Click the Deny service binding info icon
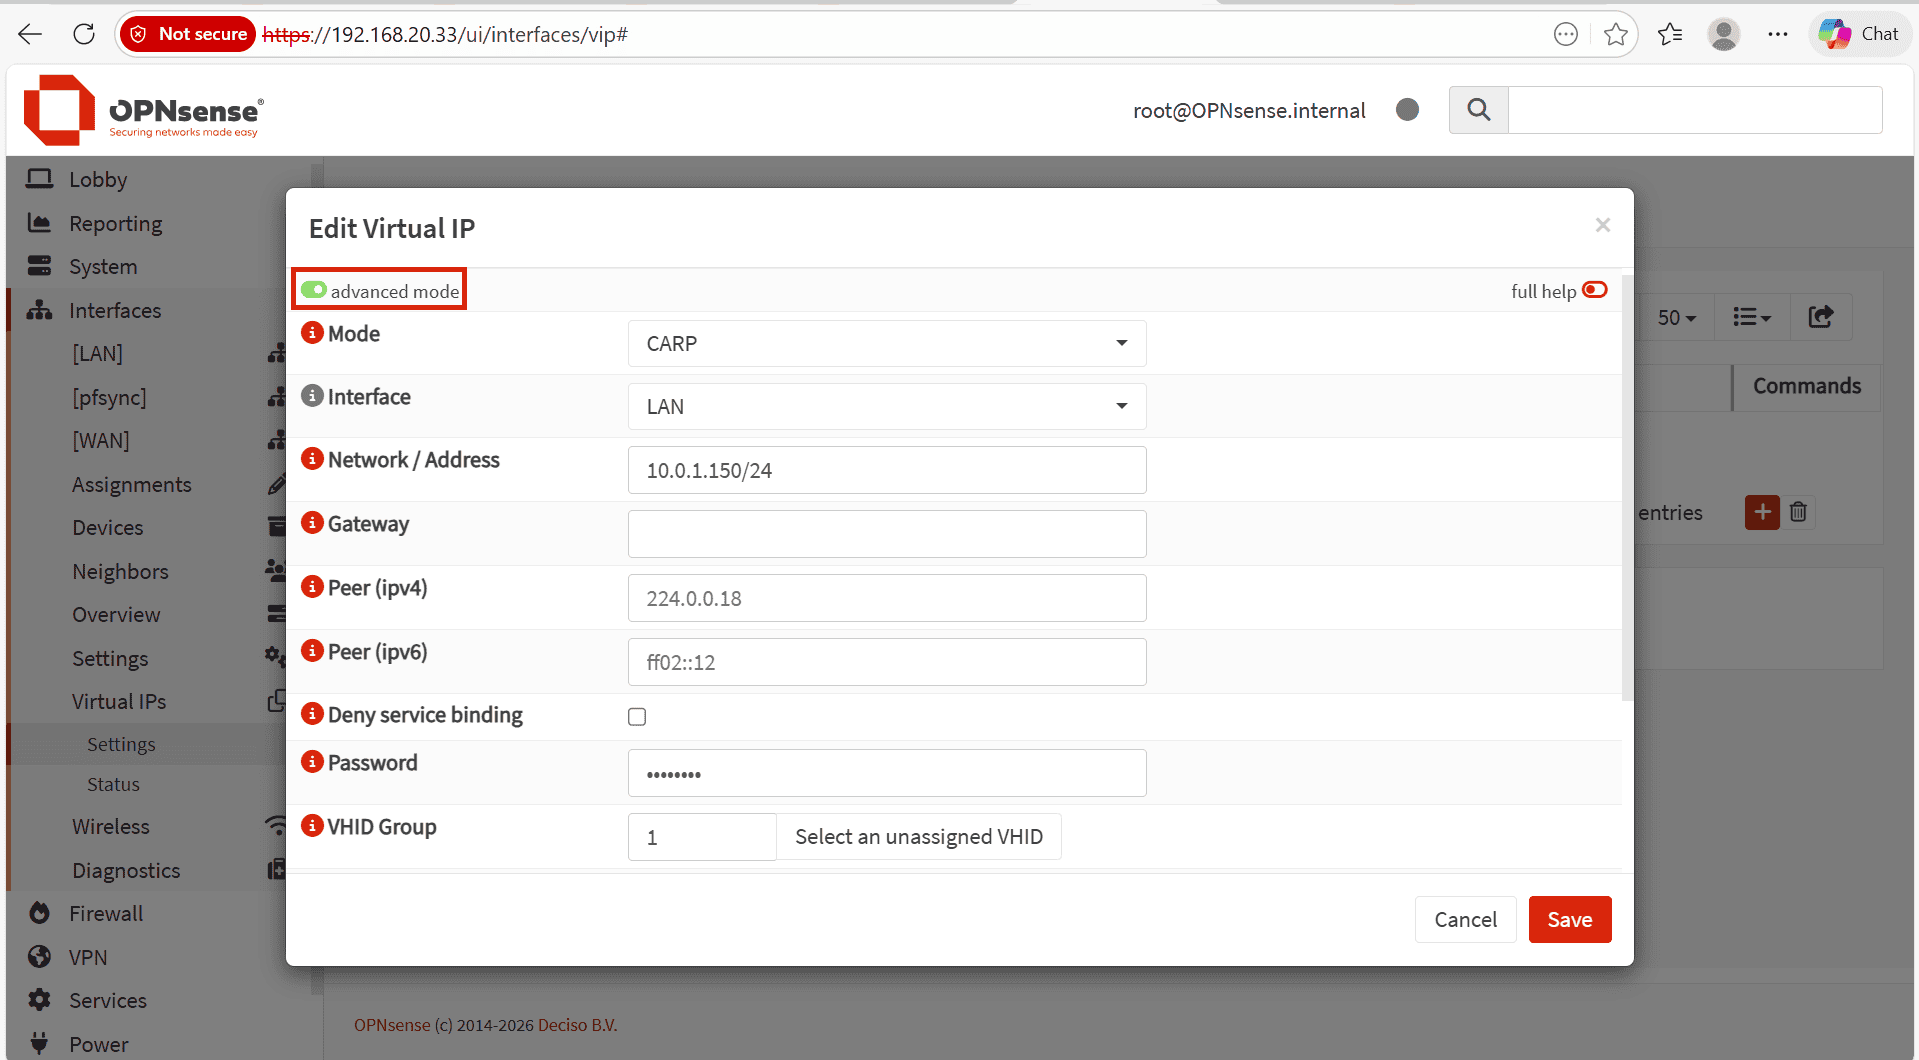This screenshot has height=1060, width=1919. (312, 714)
